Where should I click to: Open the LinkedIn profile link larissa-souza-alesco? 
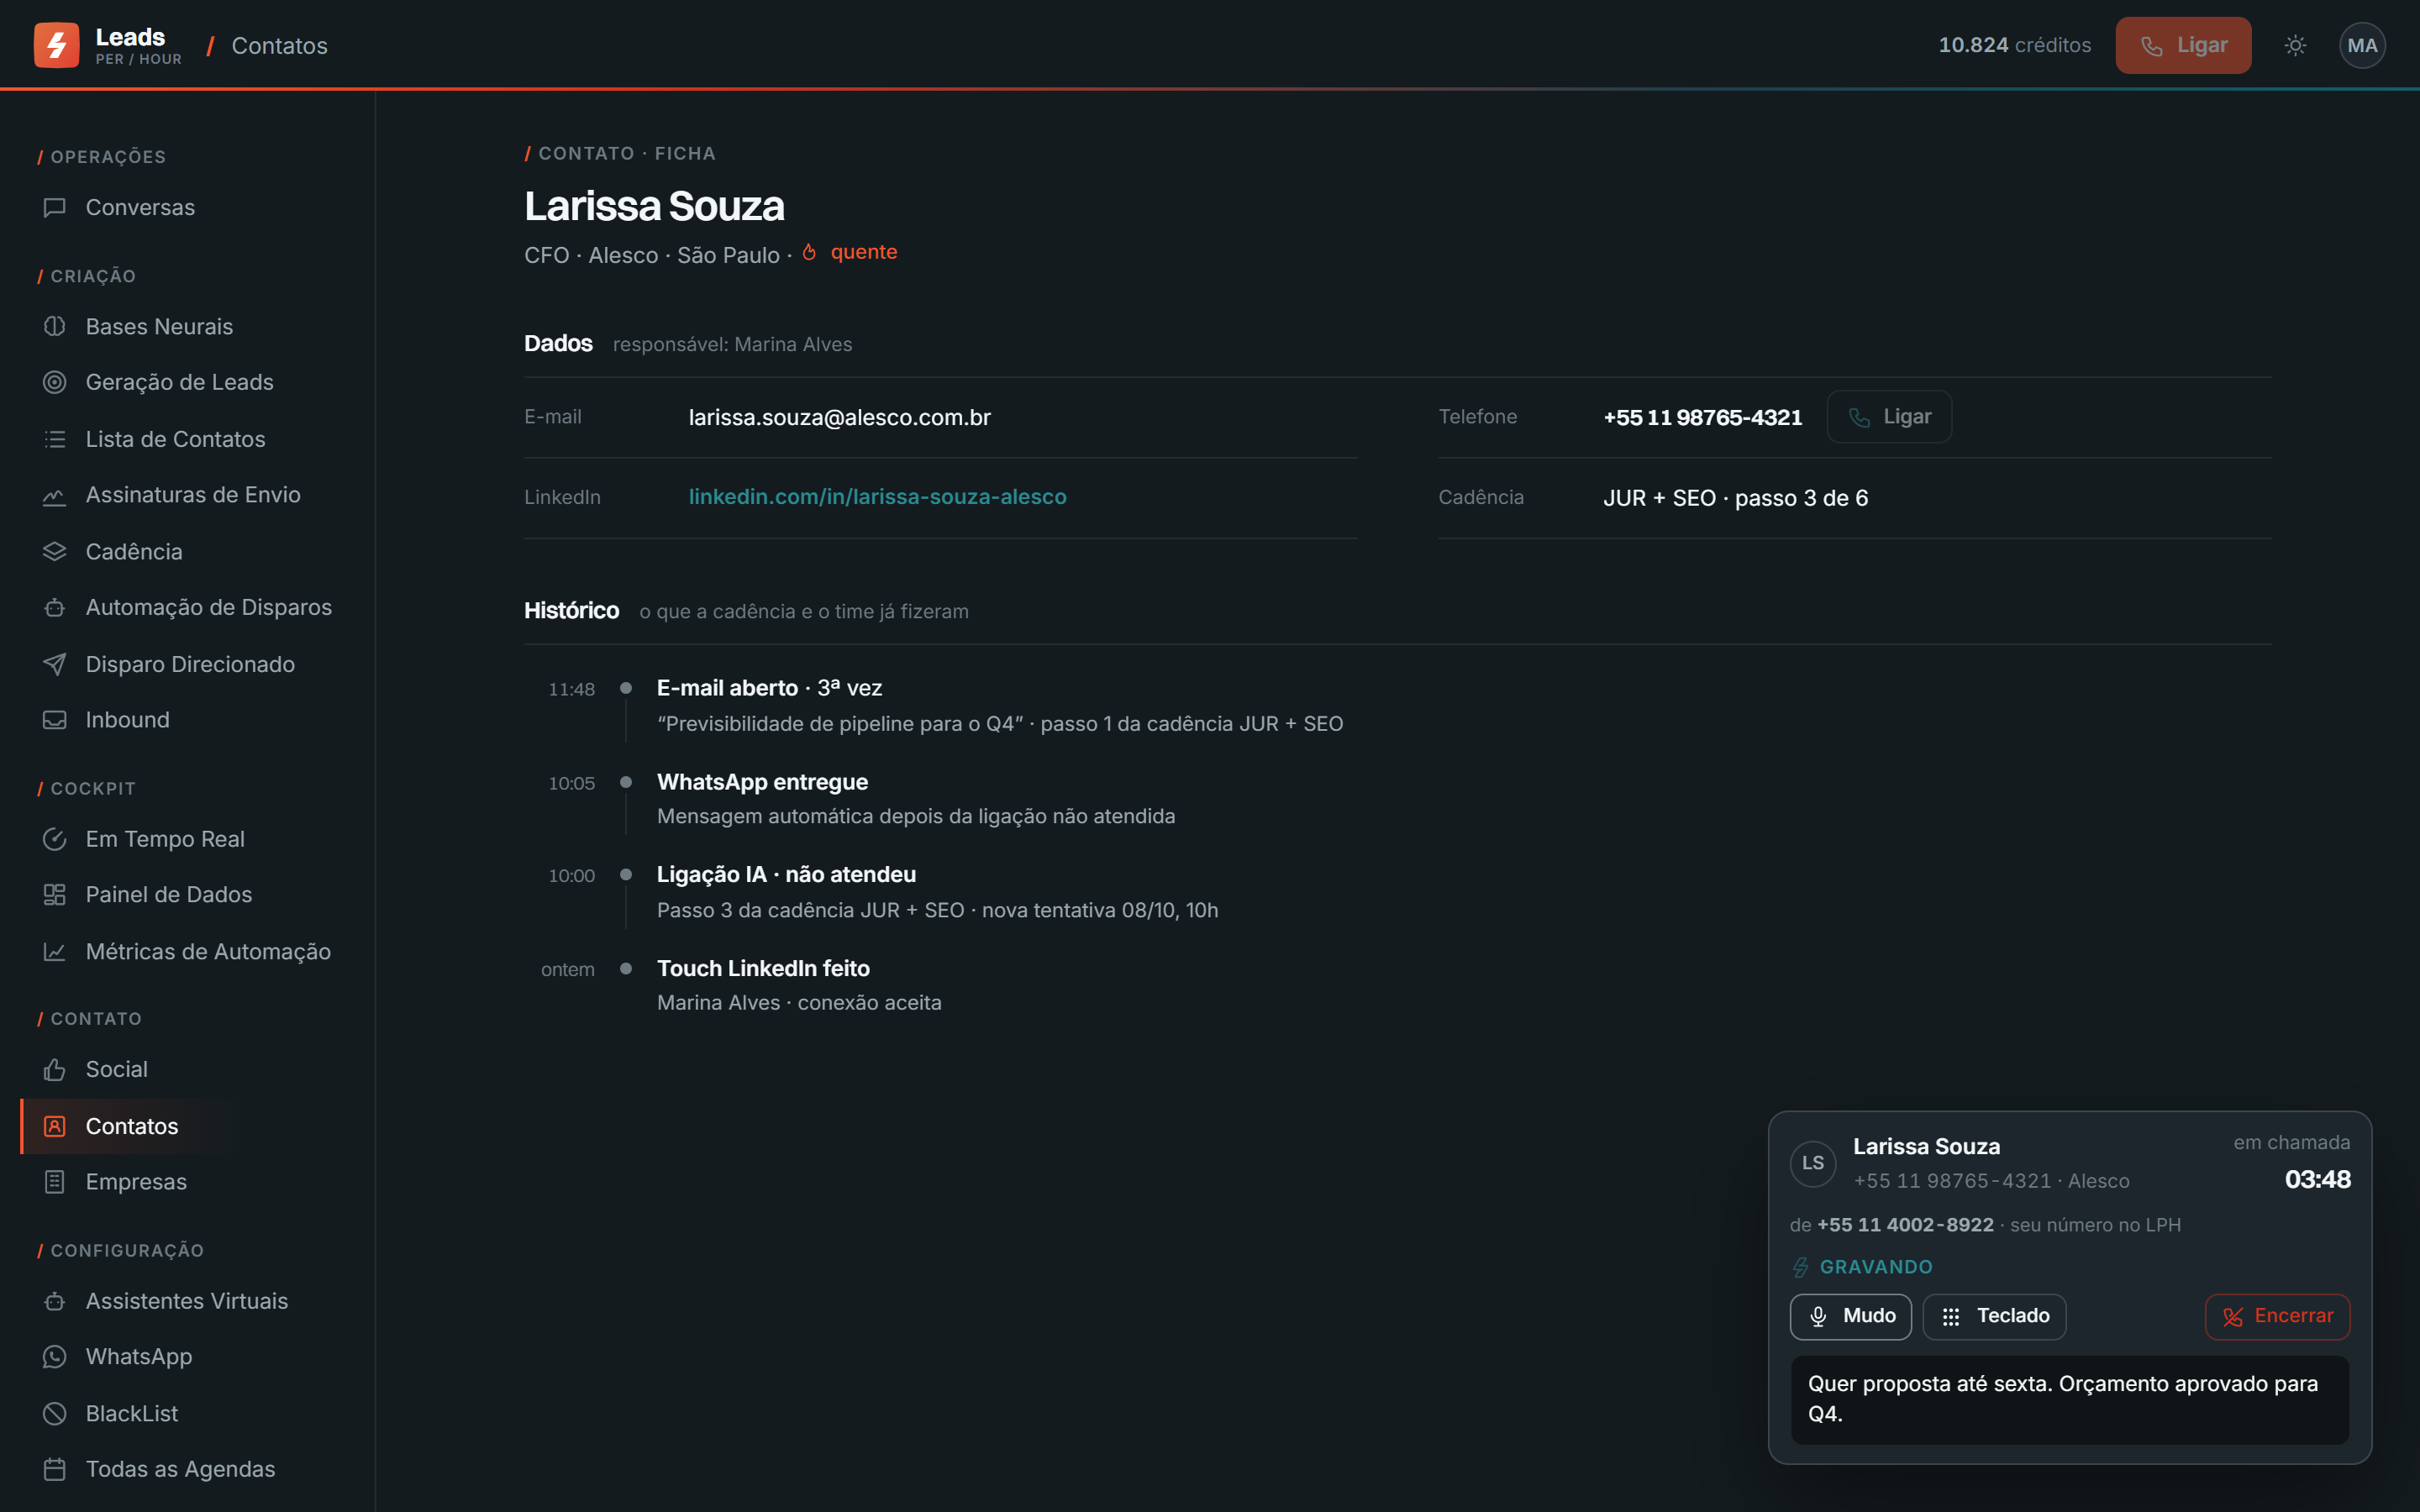click(877, 497)
